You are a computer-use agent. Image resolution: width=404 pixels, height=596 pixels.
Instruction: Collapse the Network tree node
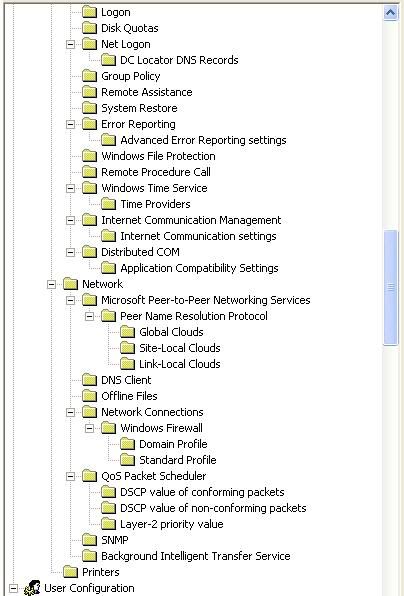coord(51,284)
